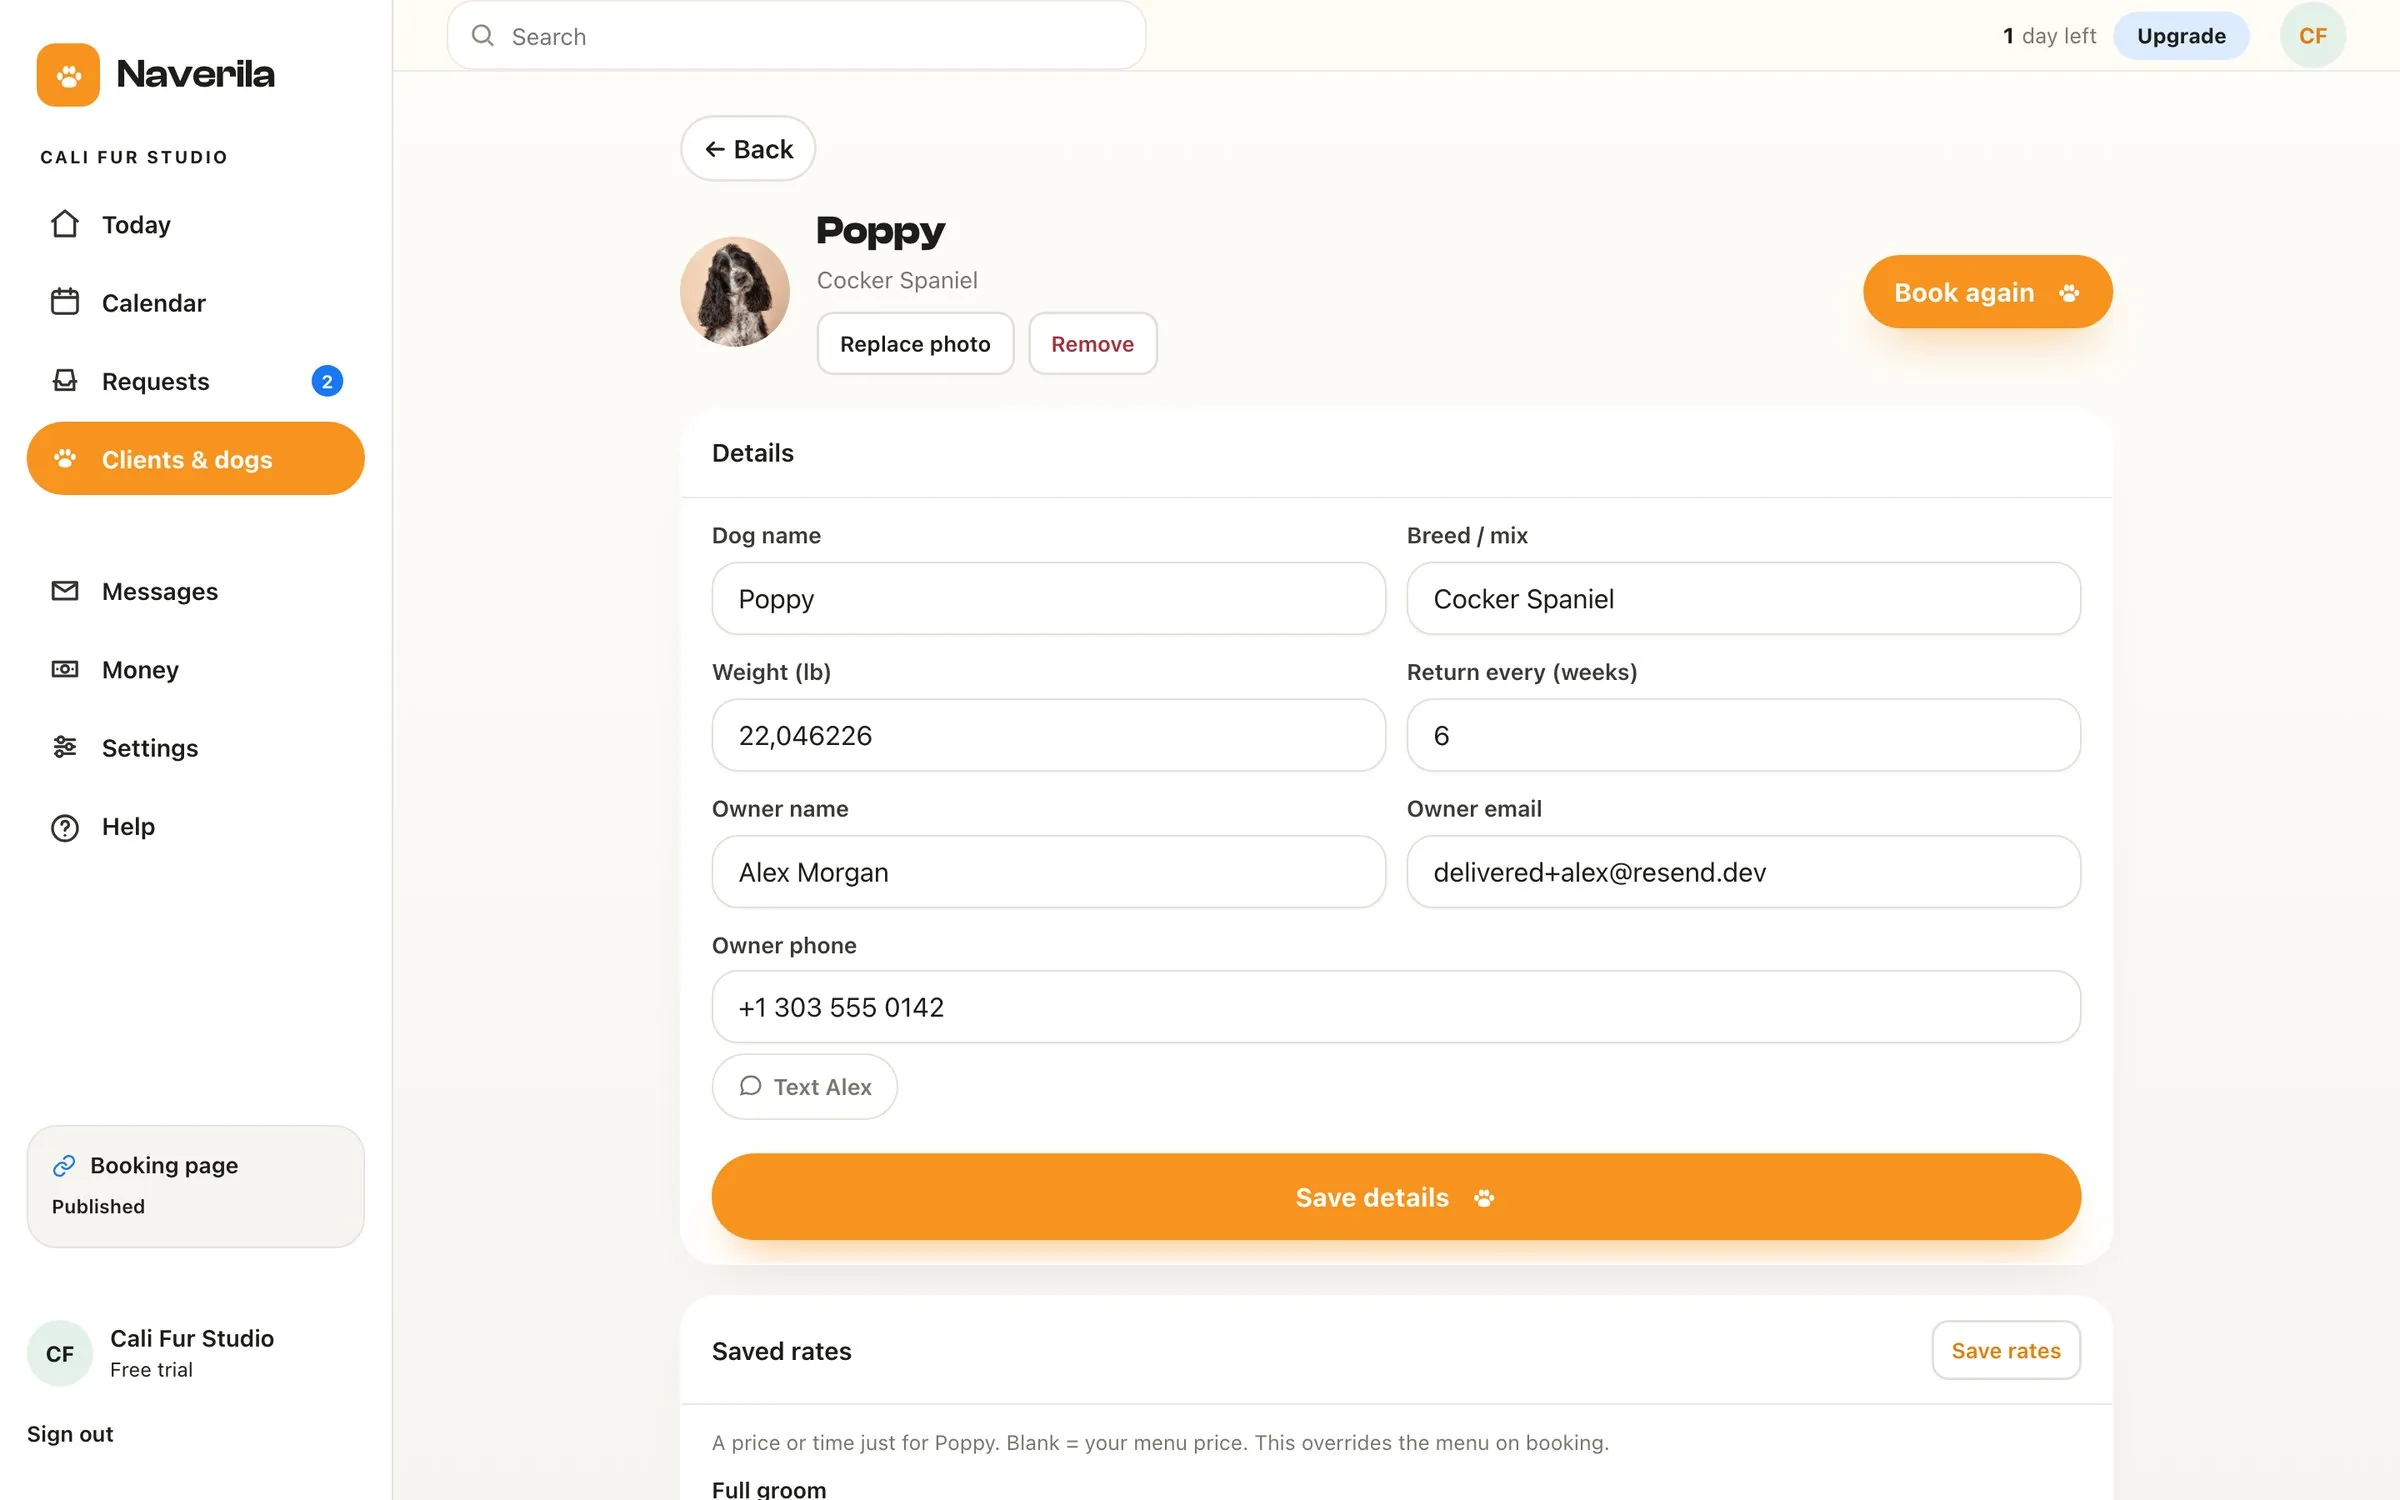Remove Poppy's photo
The image size is (2400, 1500).
pos(1093,344)
